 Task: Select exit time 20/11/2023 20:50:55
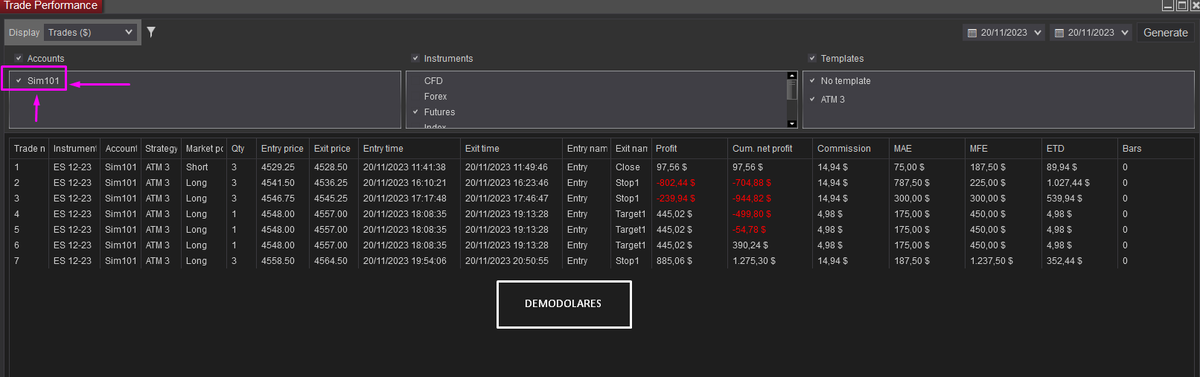click(x=506, y=261)
